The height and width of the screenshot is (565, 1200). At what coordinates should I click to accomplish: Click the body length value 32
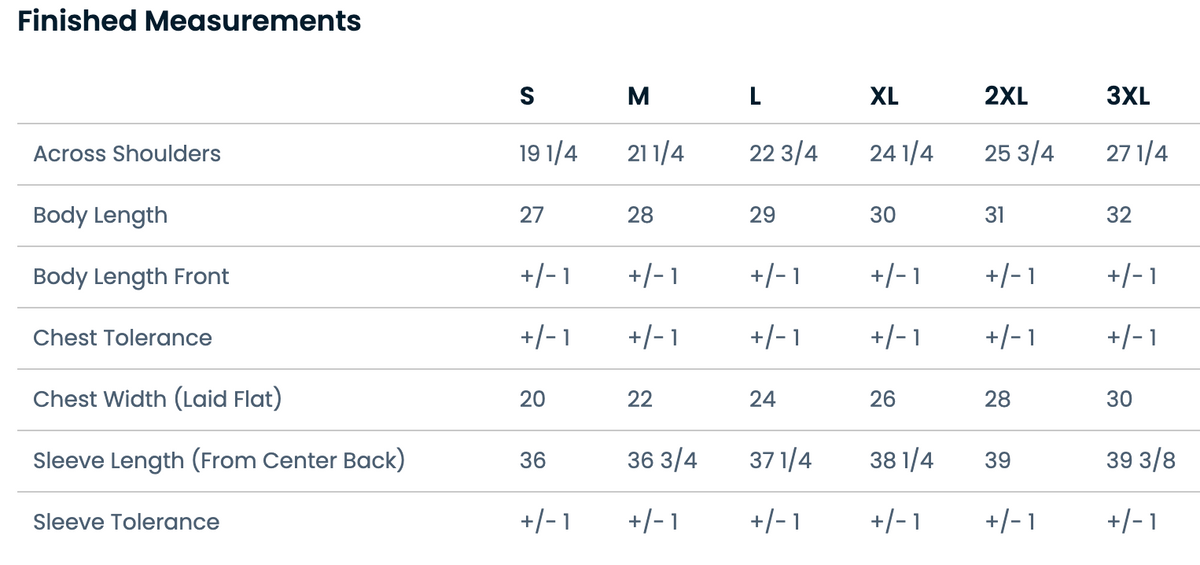pyautogui.click(x=1119, y=216)
